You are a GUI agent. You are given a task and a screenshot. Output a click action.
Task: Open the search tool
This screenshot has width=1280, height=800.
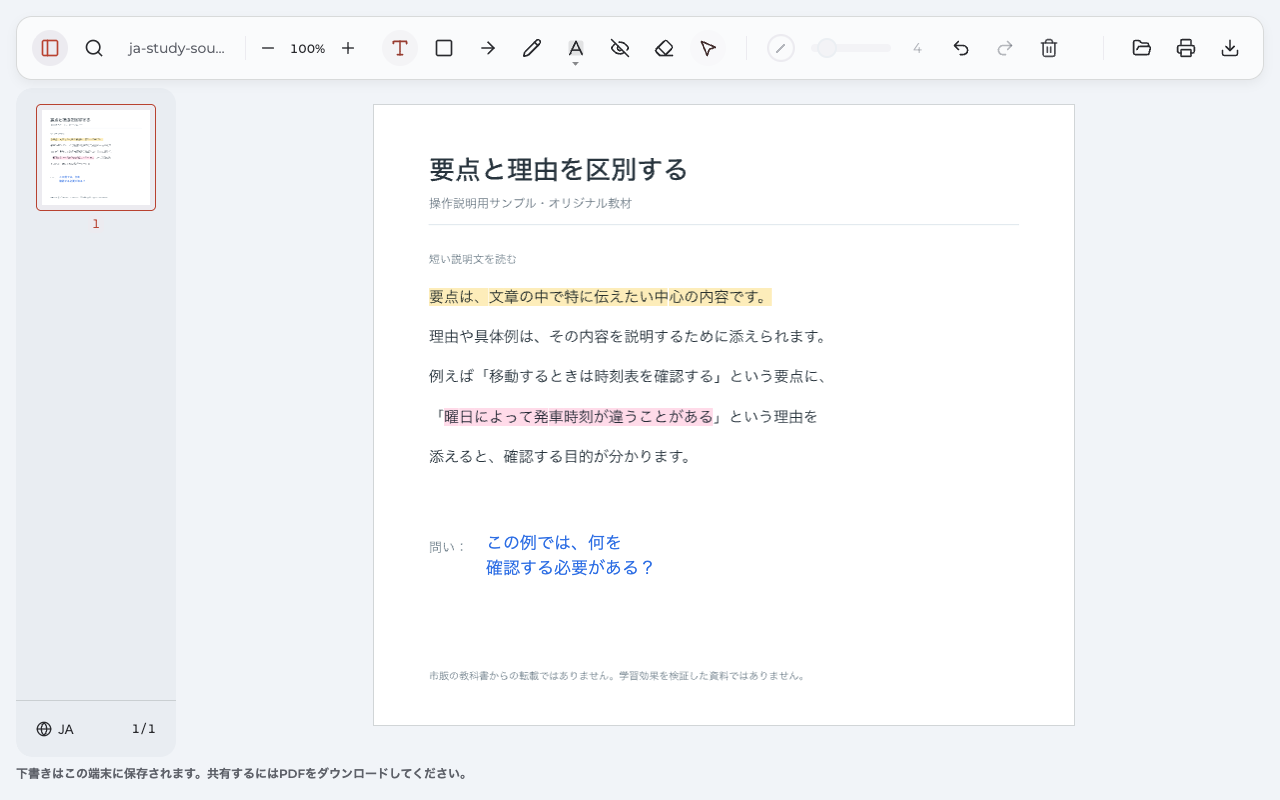(94, 48)
